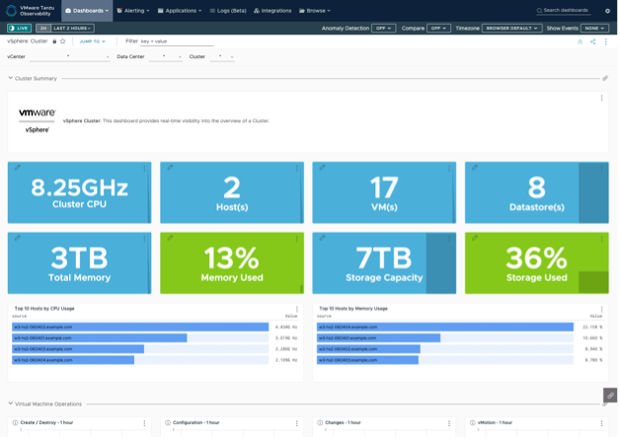This screenshot has width=620, height=440.
Task: Click the link icon on the Host(s) tile
Action: [167, 168]
